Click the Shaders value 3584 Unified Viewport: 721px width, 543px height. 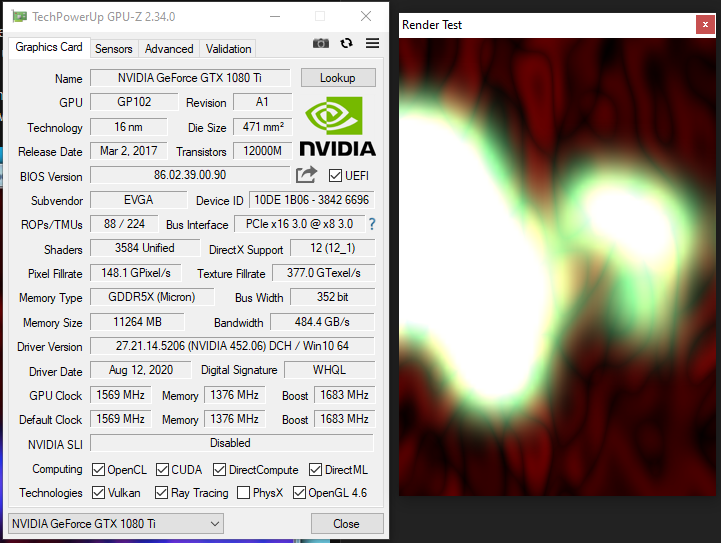pos(145,248)
